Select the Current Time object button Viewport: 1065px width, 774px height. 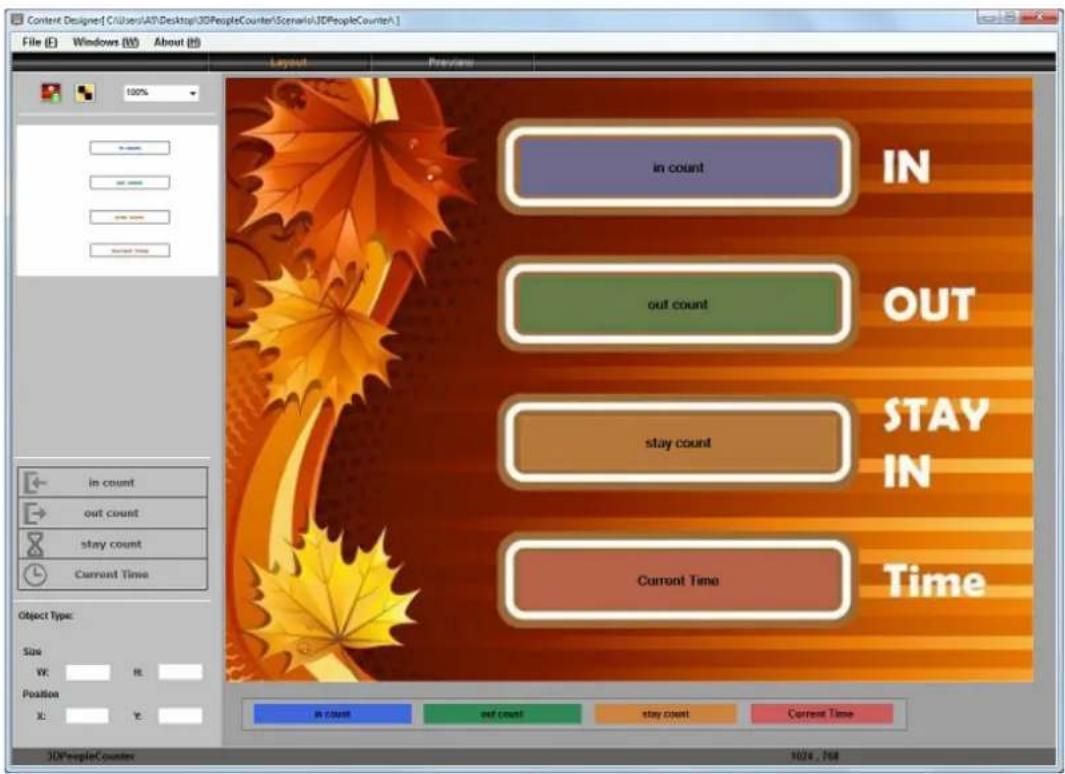coord(113,574)
